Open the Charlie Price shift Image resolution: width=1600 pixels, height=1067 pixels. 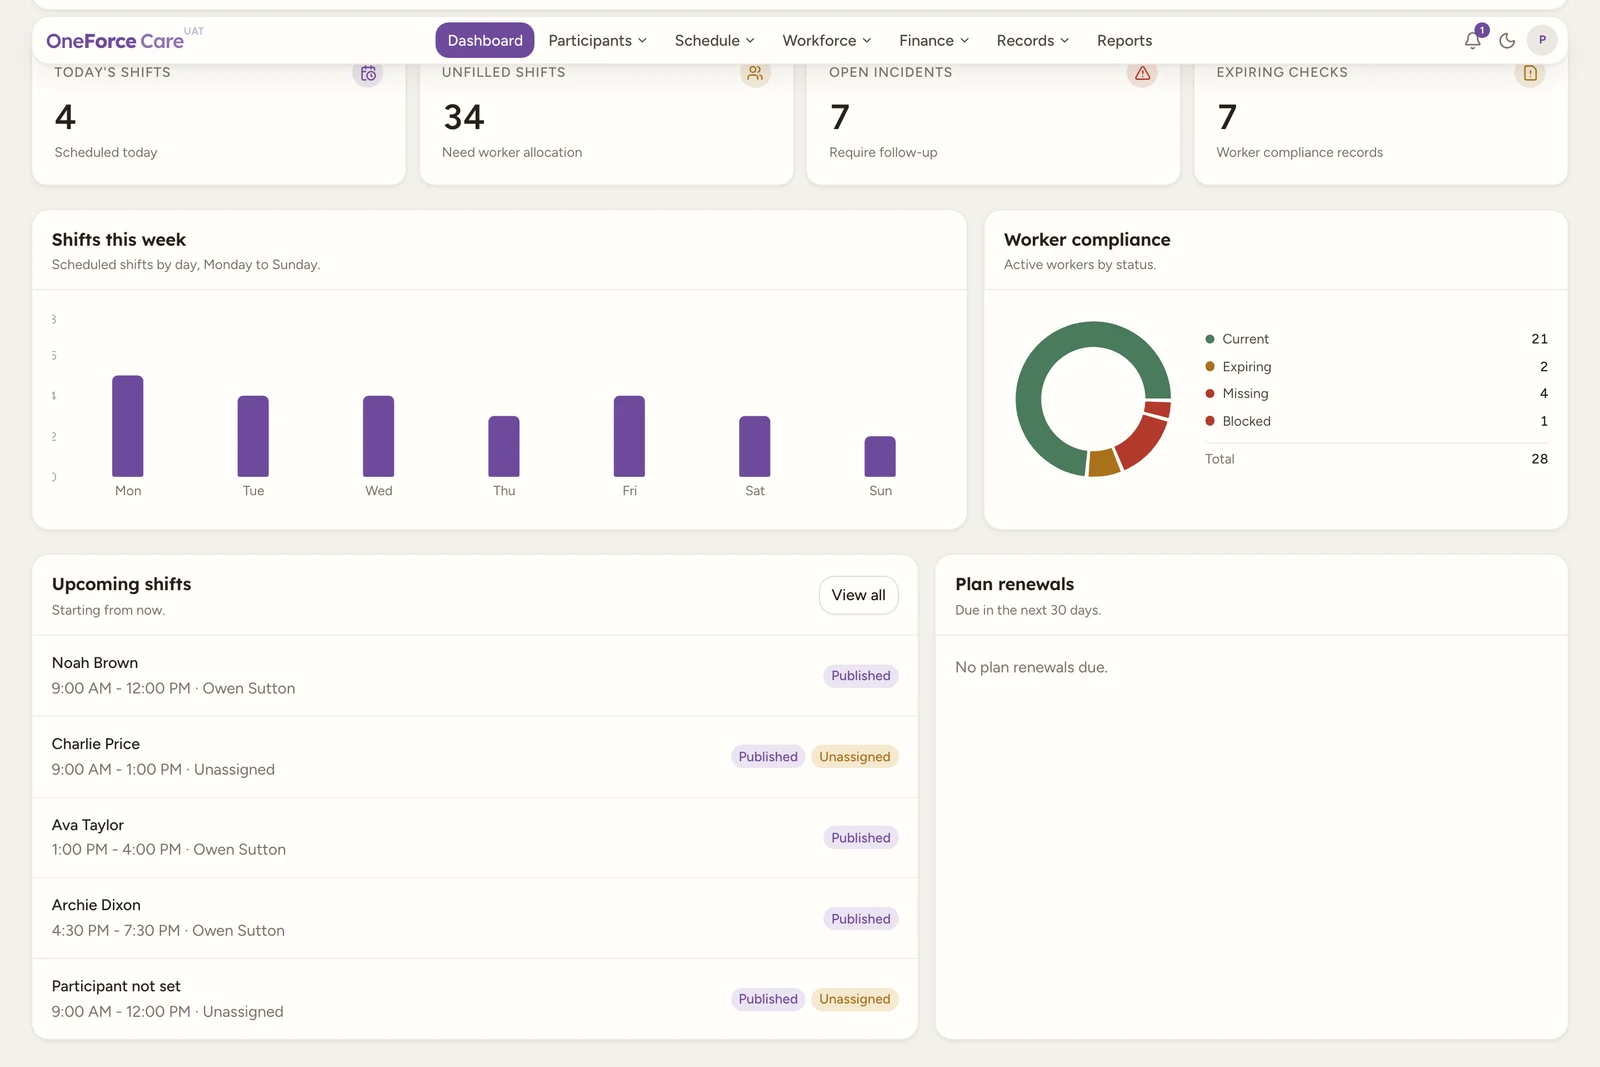pyautogui.click(x=475, y=757)
